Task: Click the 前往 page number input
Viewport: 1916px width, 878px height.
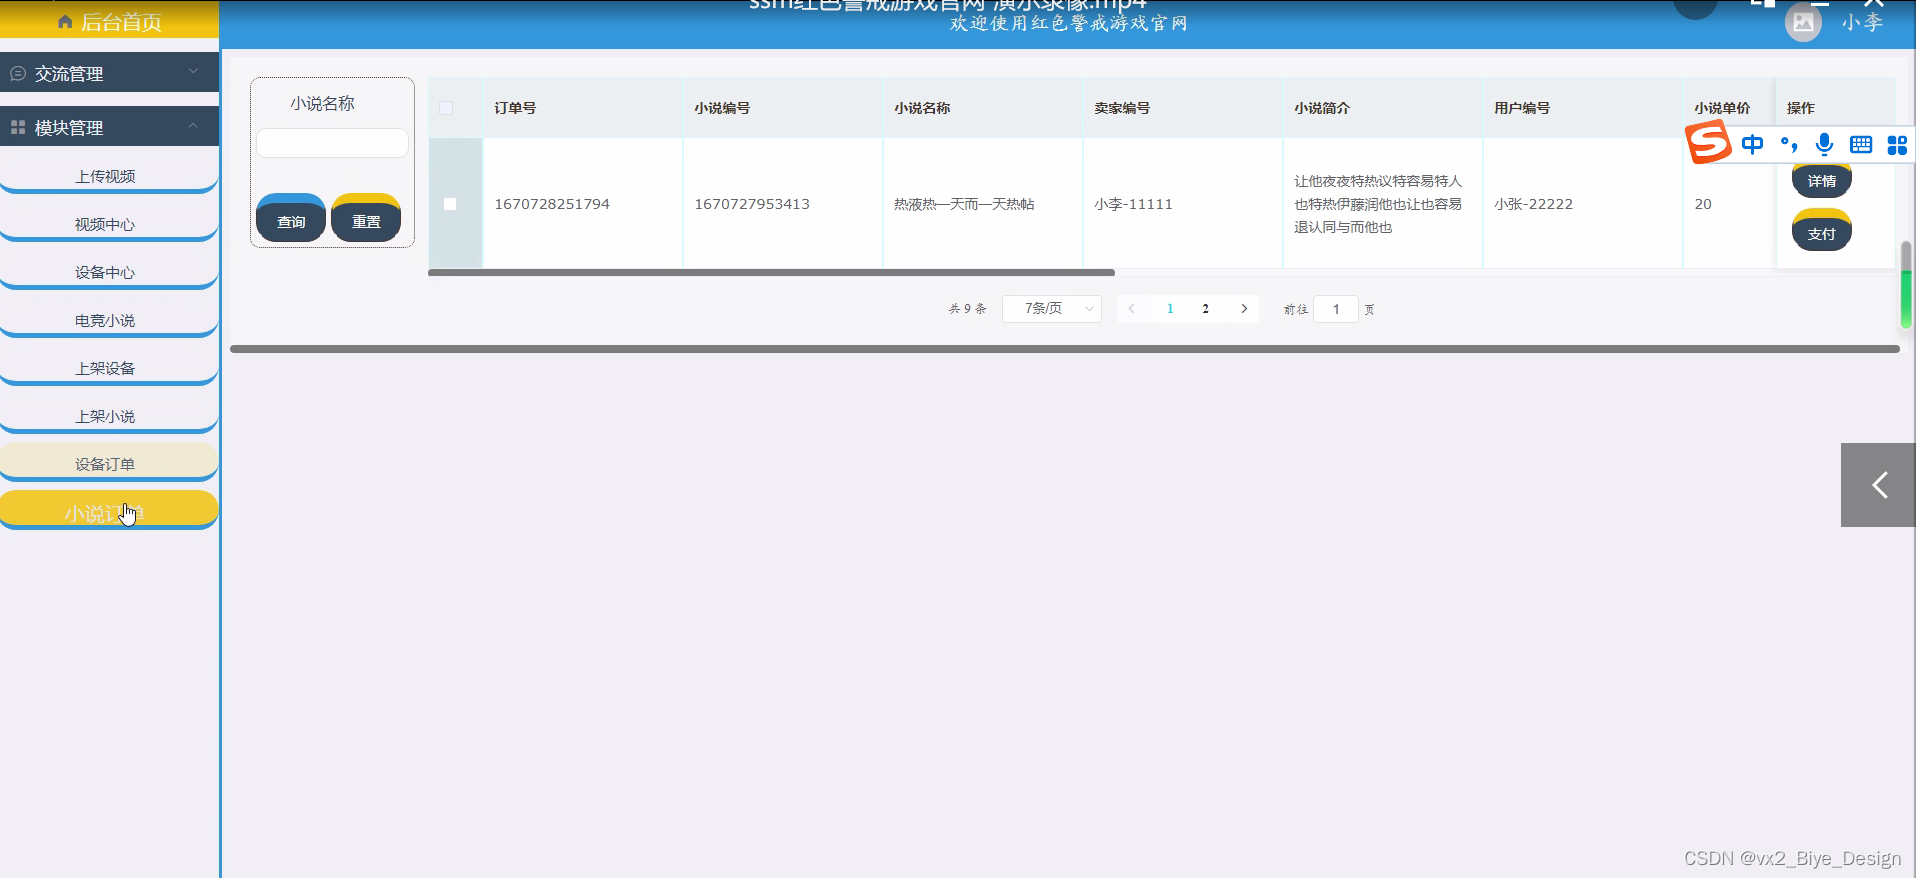Action: [1336, 309]
